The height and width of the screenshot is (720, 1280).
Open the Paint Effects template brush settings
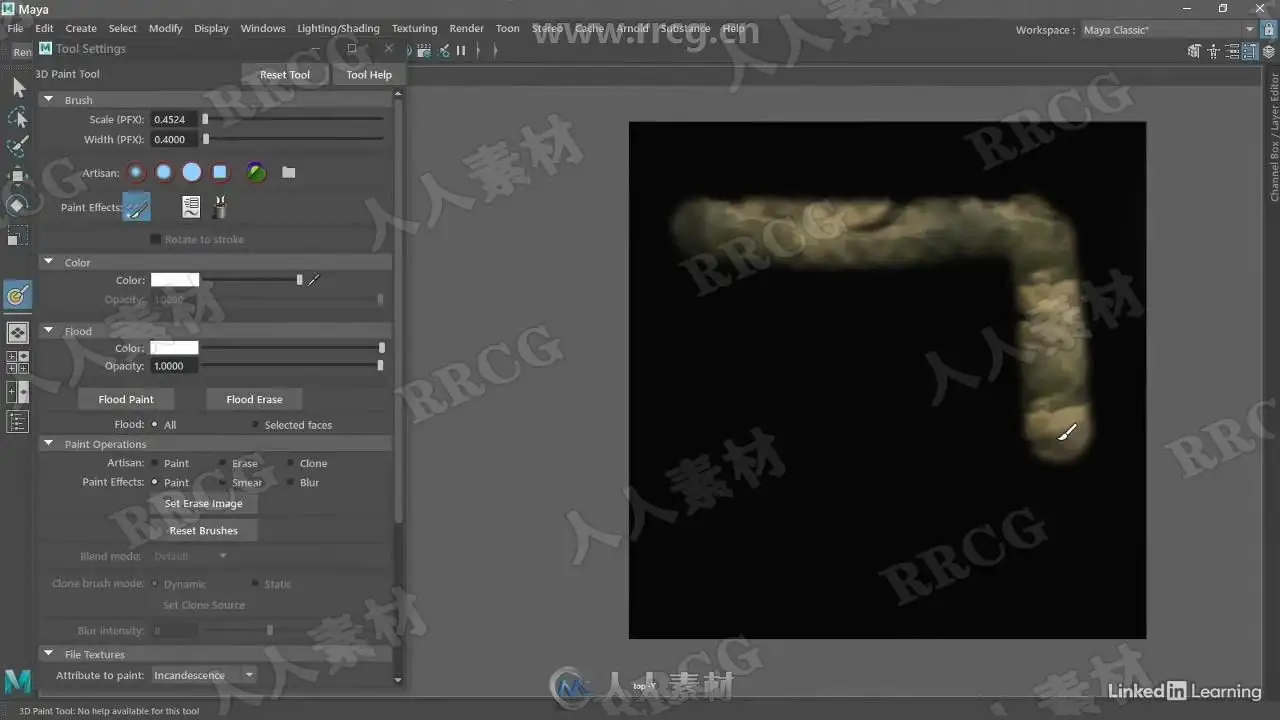[191, 207]
